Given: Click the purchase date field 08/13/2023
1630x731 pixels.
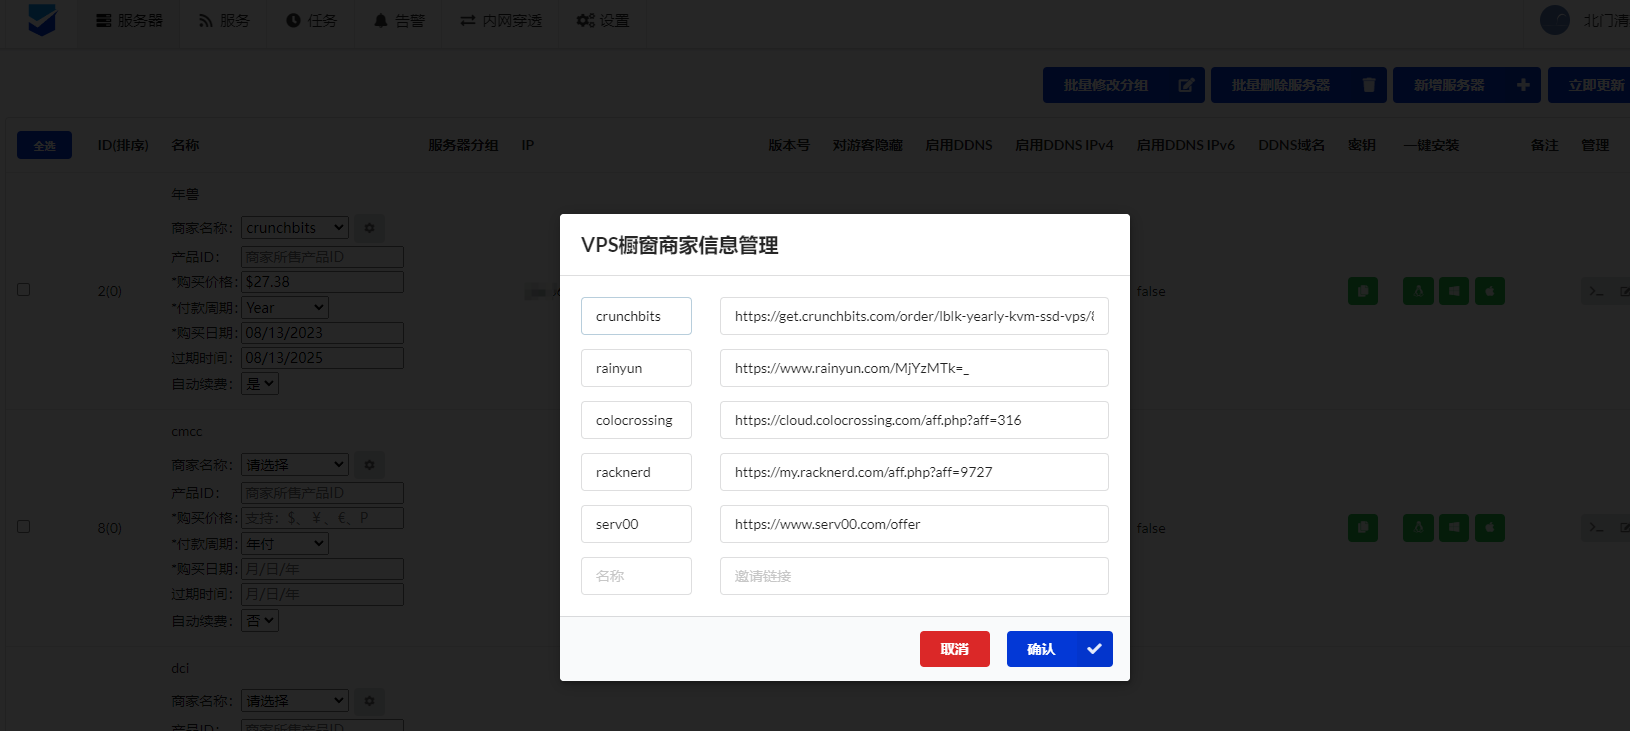Looking at the screenshot, I should click(322, 333).
